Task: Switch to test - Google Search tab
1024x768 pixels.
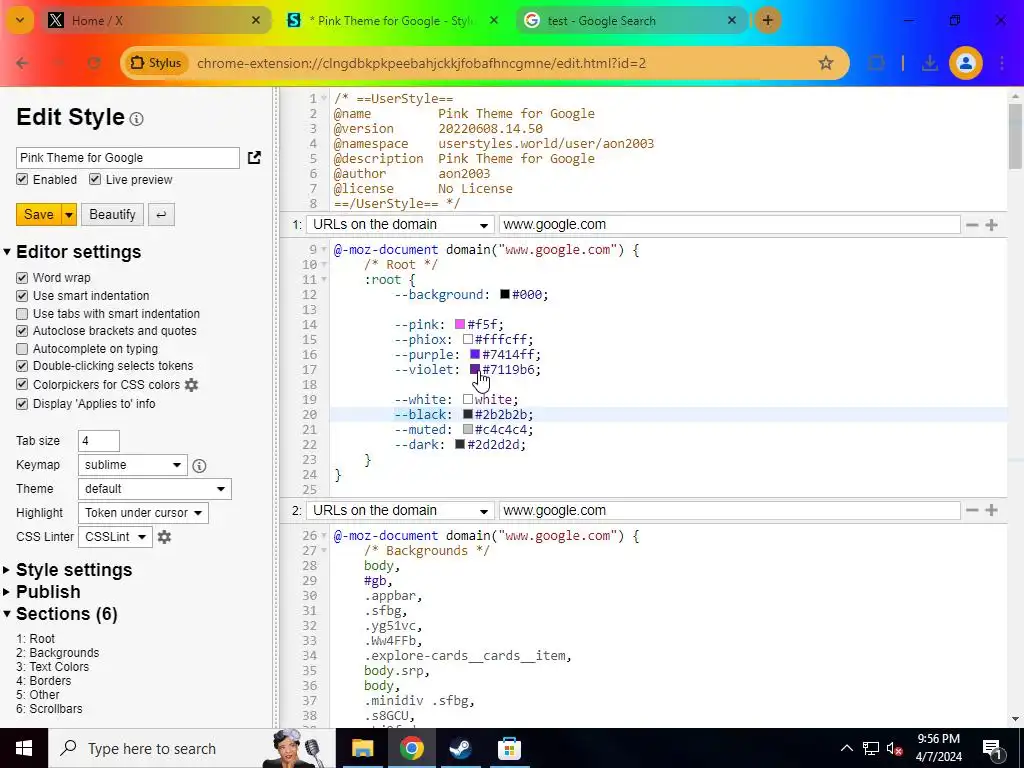Action: point(632,20)
